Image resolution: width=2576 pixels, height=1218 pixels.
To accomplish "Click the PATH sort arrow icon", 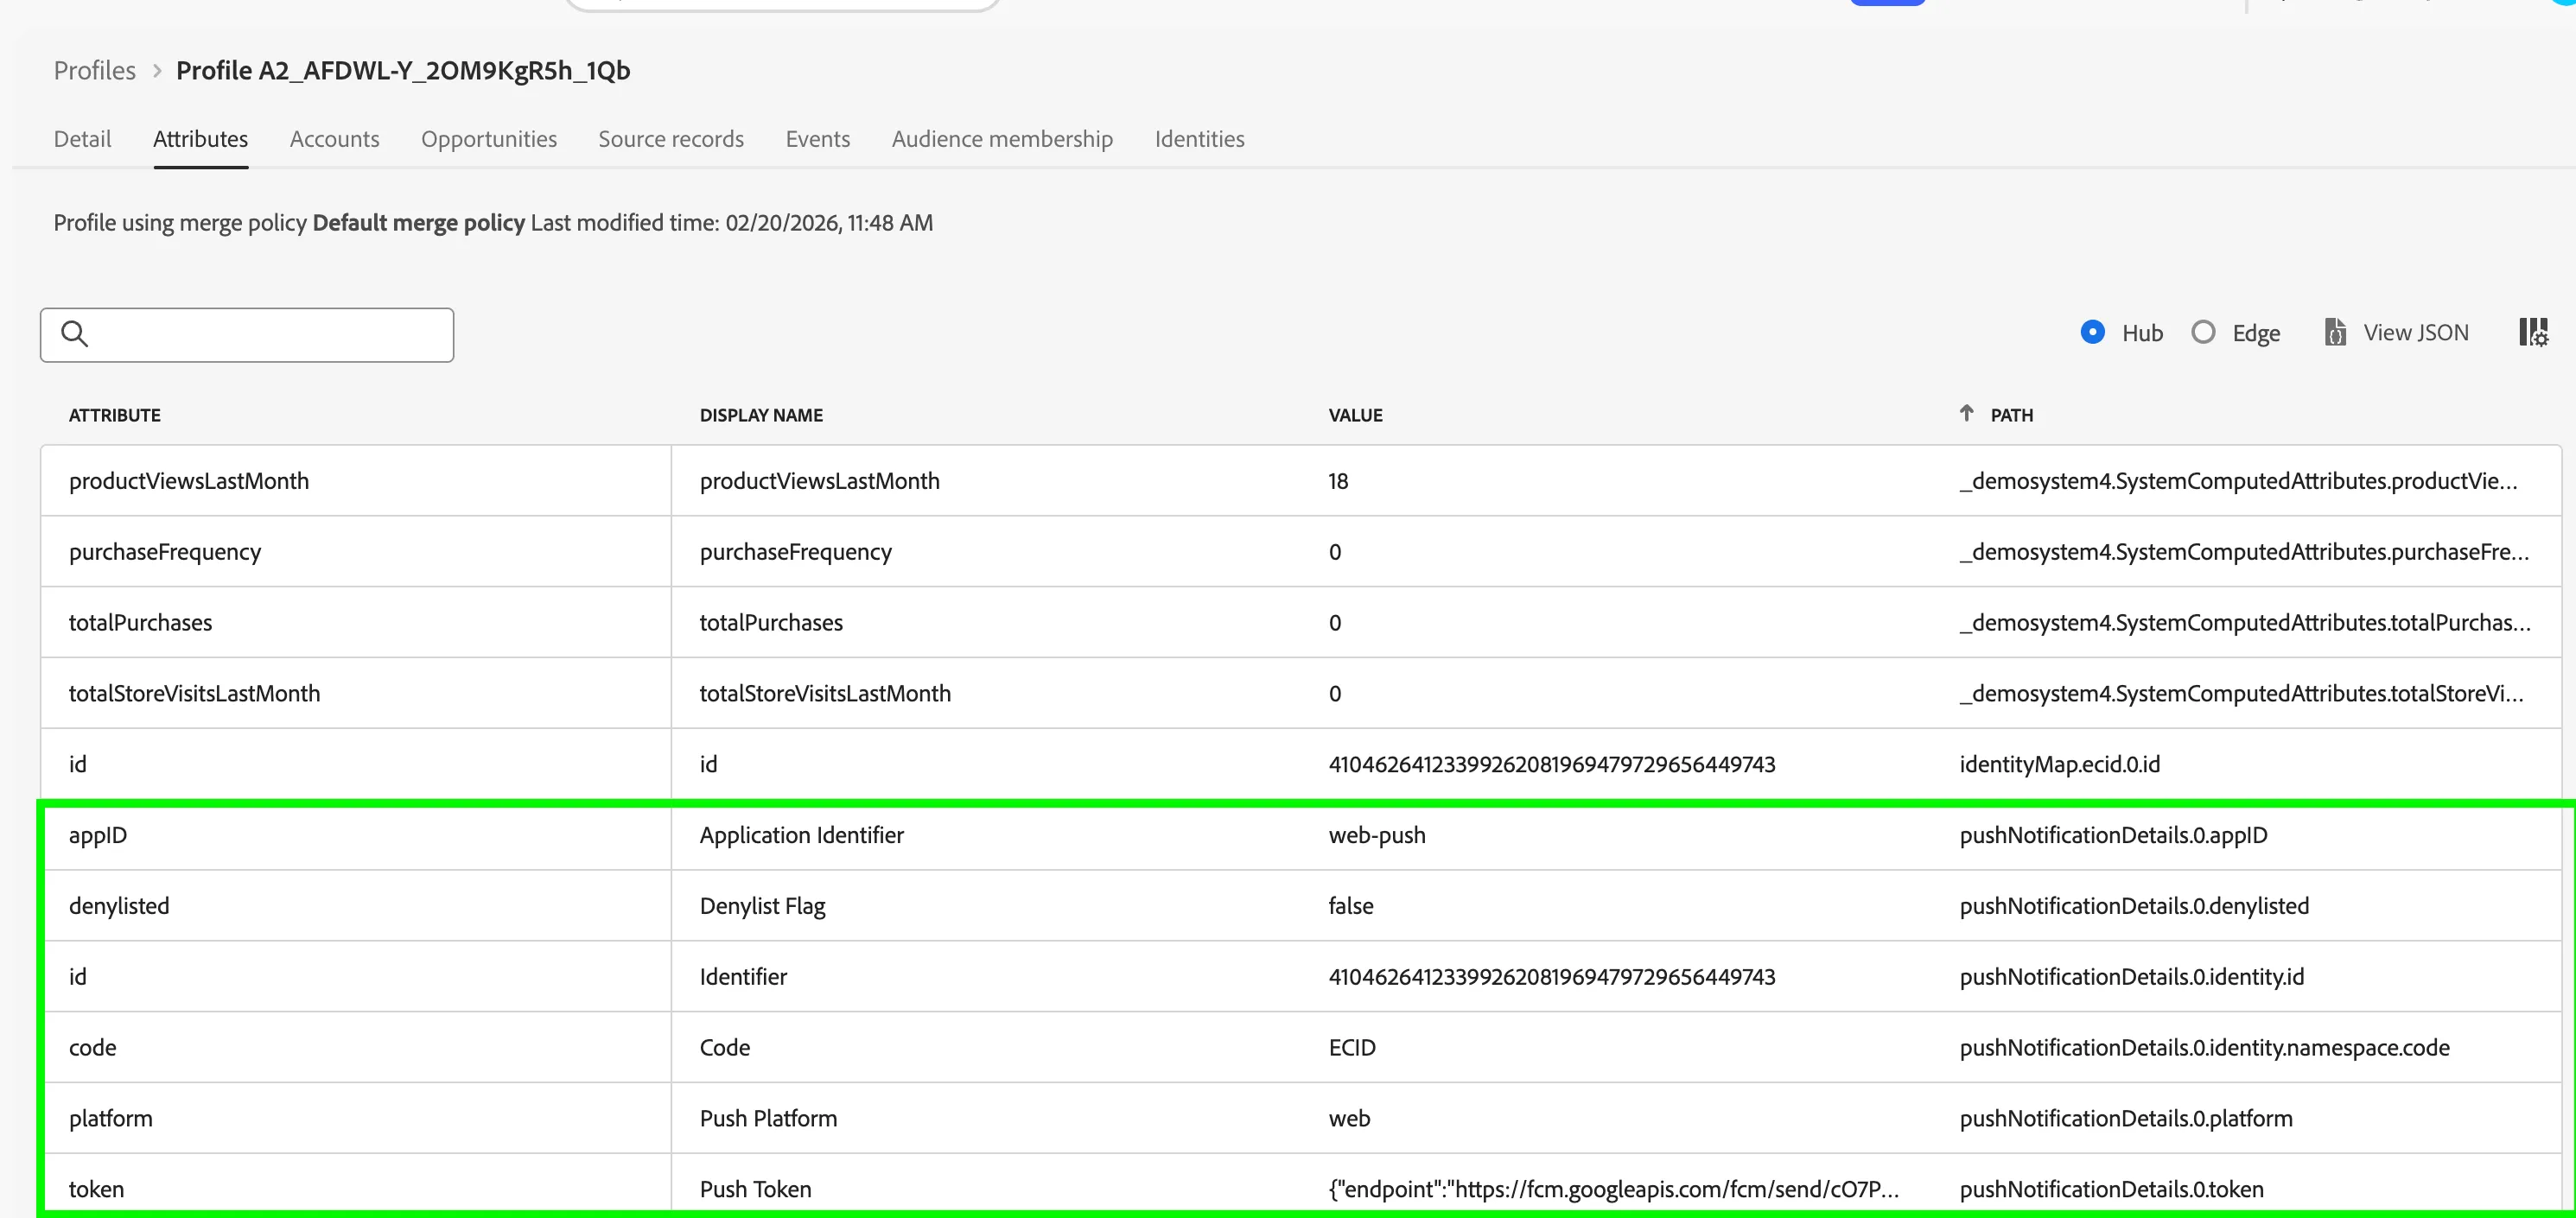I will 1966,413.
